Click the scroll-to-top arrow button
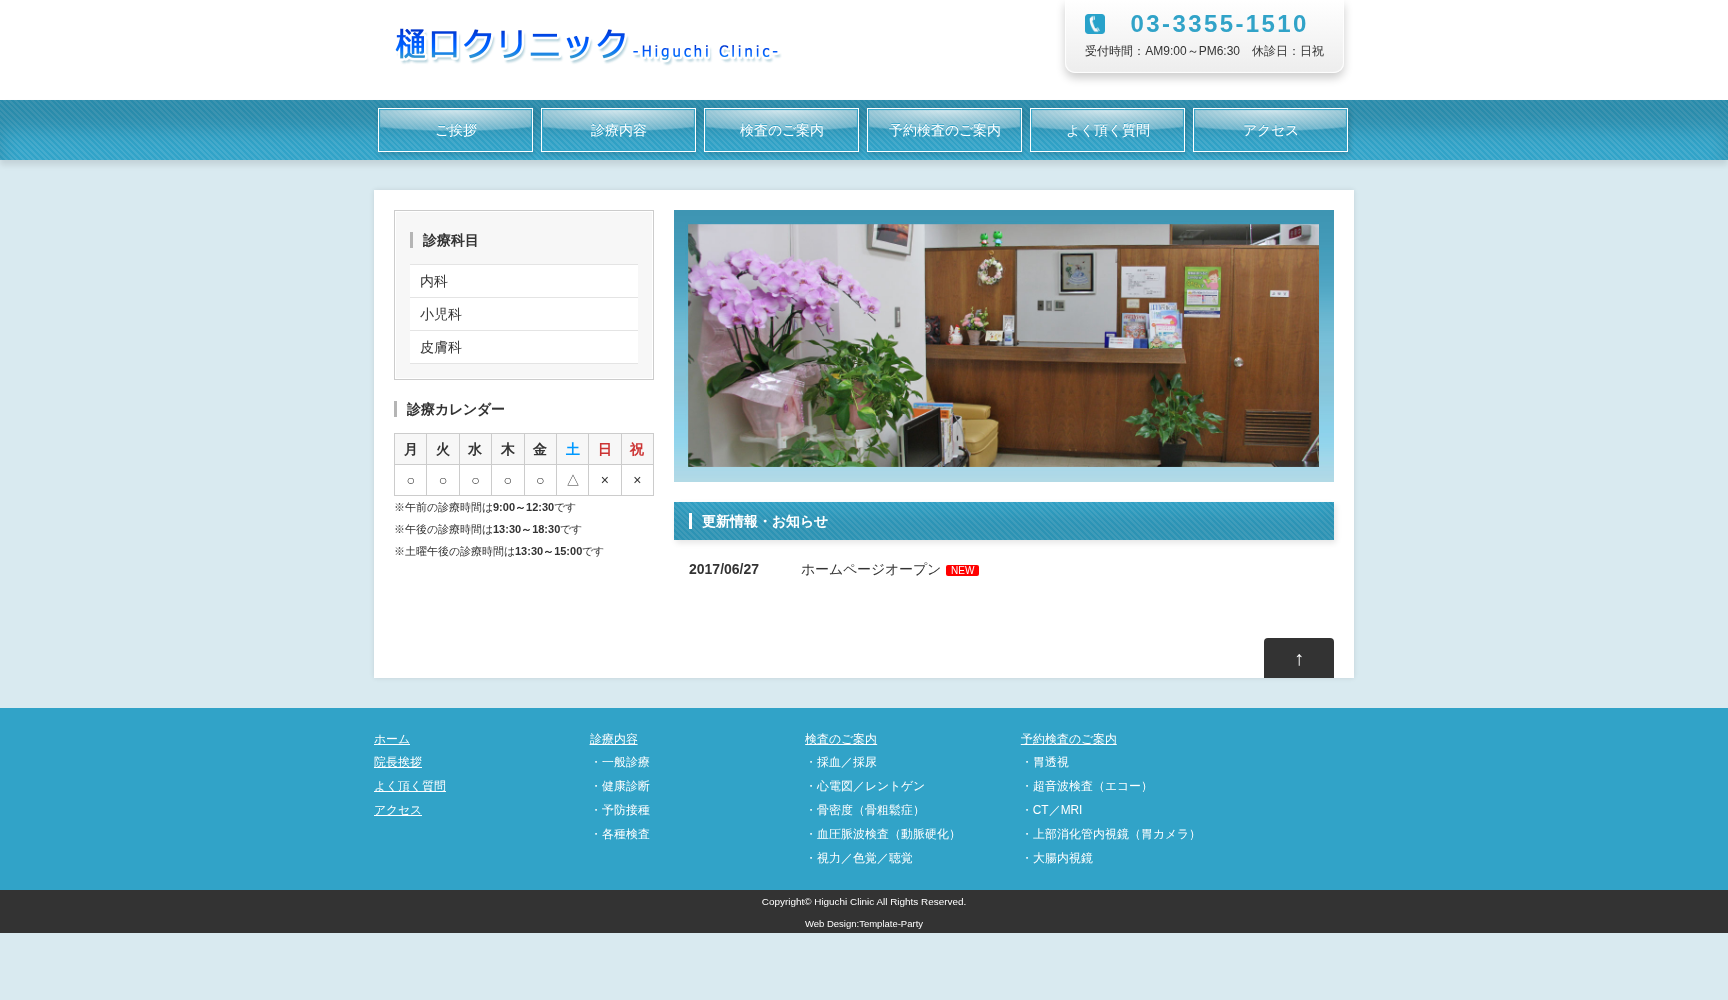Screen dimensions: 1728x1000 click(x=1298, y=658)
